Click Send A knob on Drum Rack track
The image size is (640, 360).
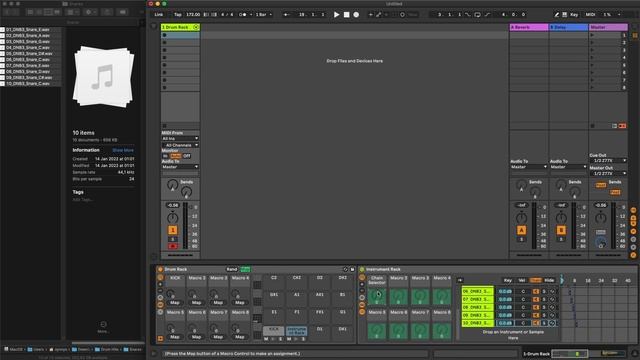coord(173,185)
